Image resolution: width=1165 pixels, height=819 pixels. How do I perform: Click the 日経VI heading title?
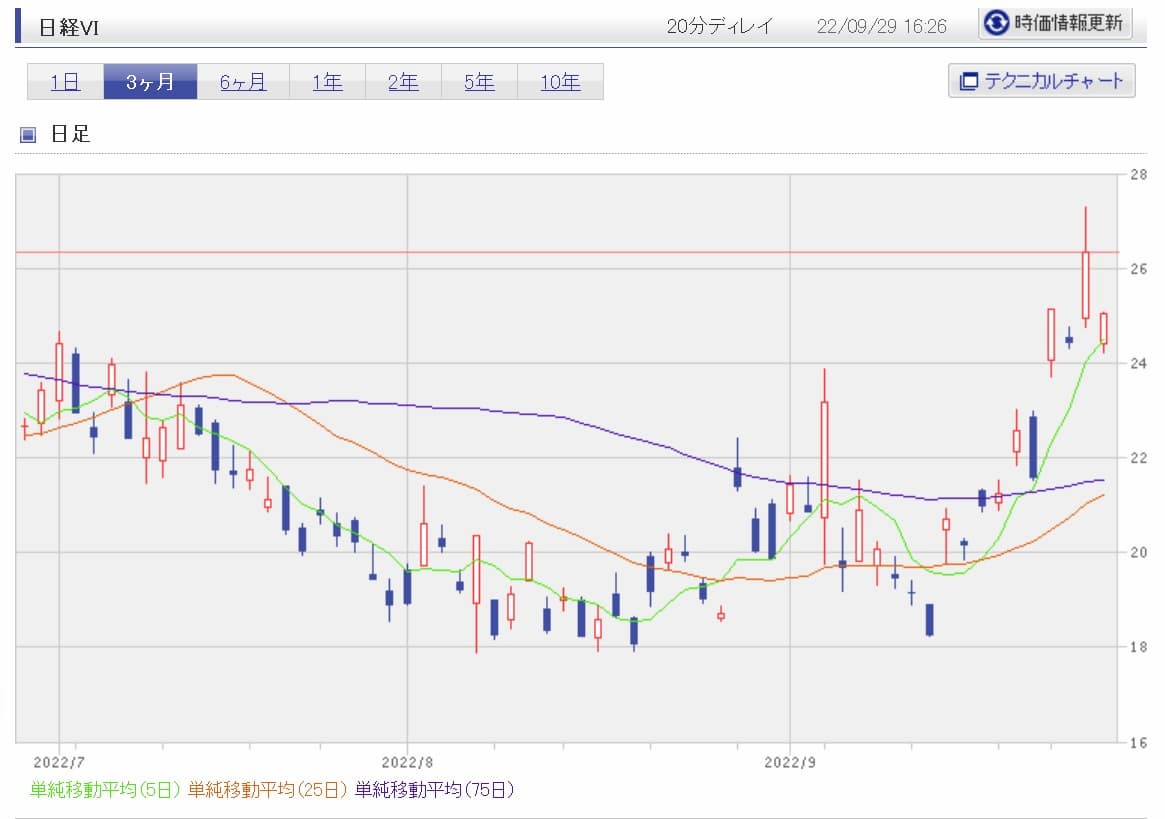tap(68, 27)
